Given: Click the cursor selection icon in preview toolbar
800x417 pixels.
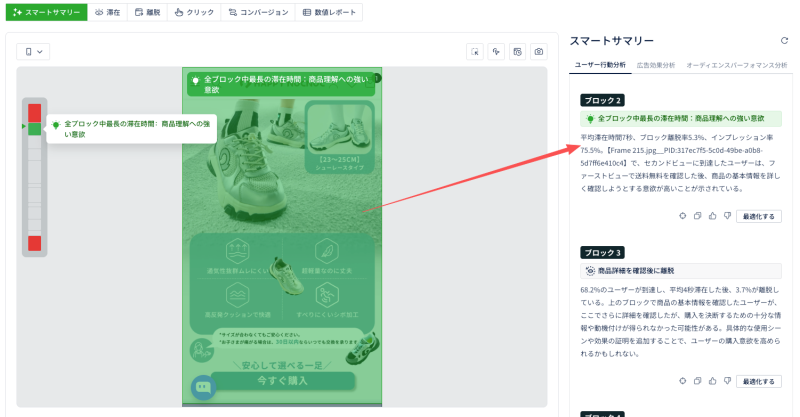Looking at the screenshot, I should (x=476, y=51).
